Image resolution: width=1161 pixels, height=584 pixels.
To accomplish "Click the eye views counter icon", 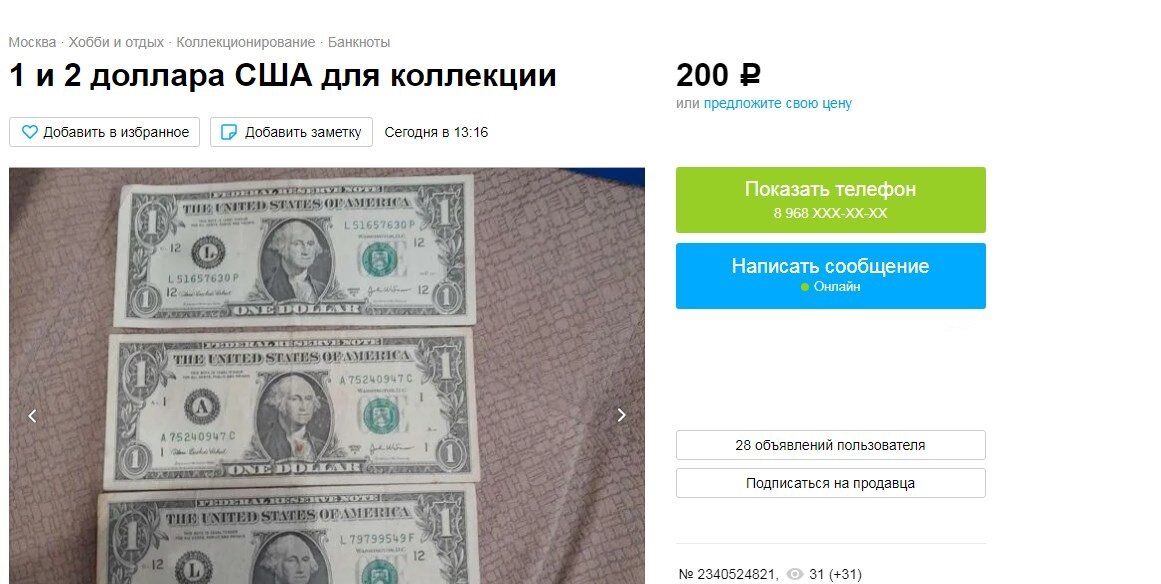I will [794, 574].
